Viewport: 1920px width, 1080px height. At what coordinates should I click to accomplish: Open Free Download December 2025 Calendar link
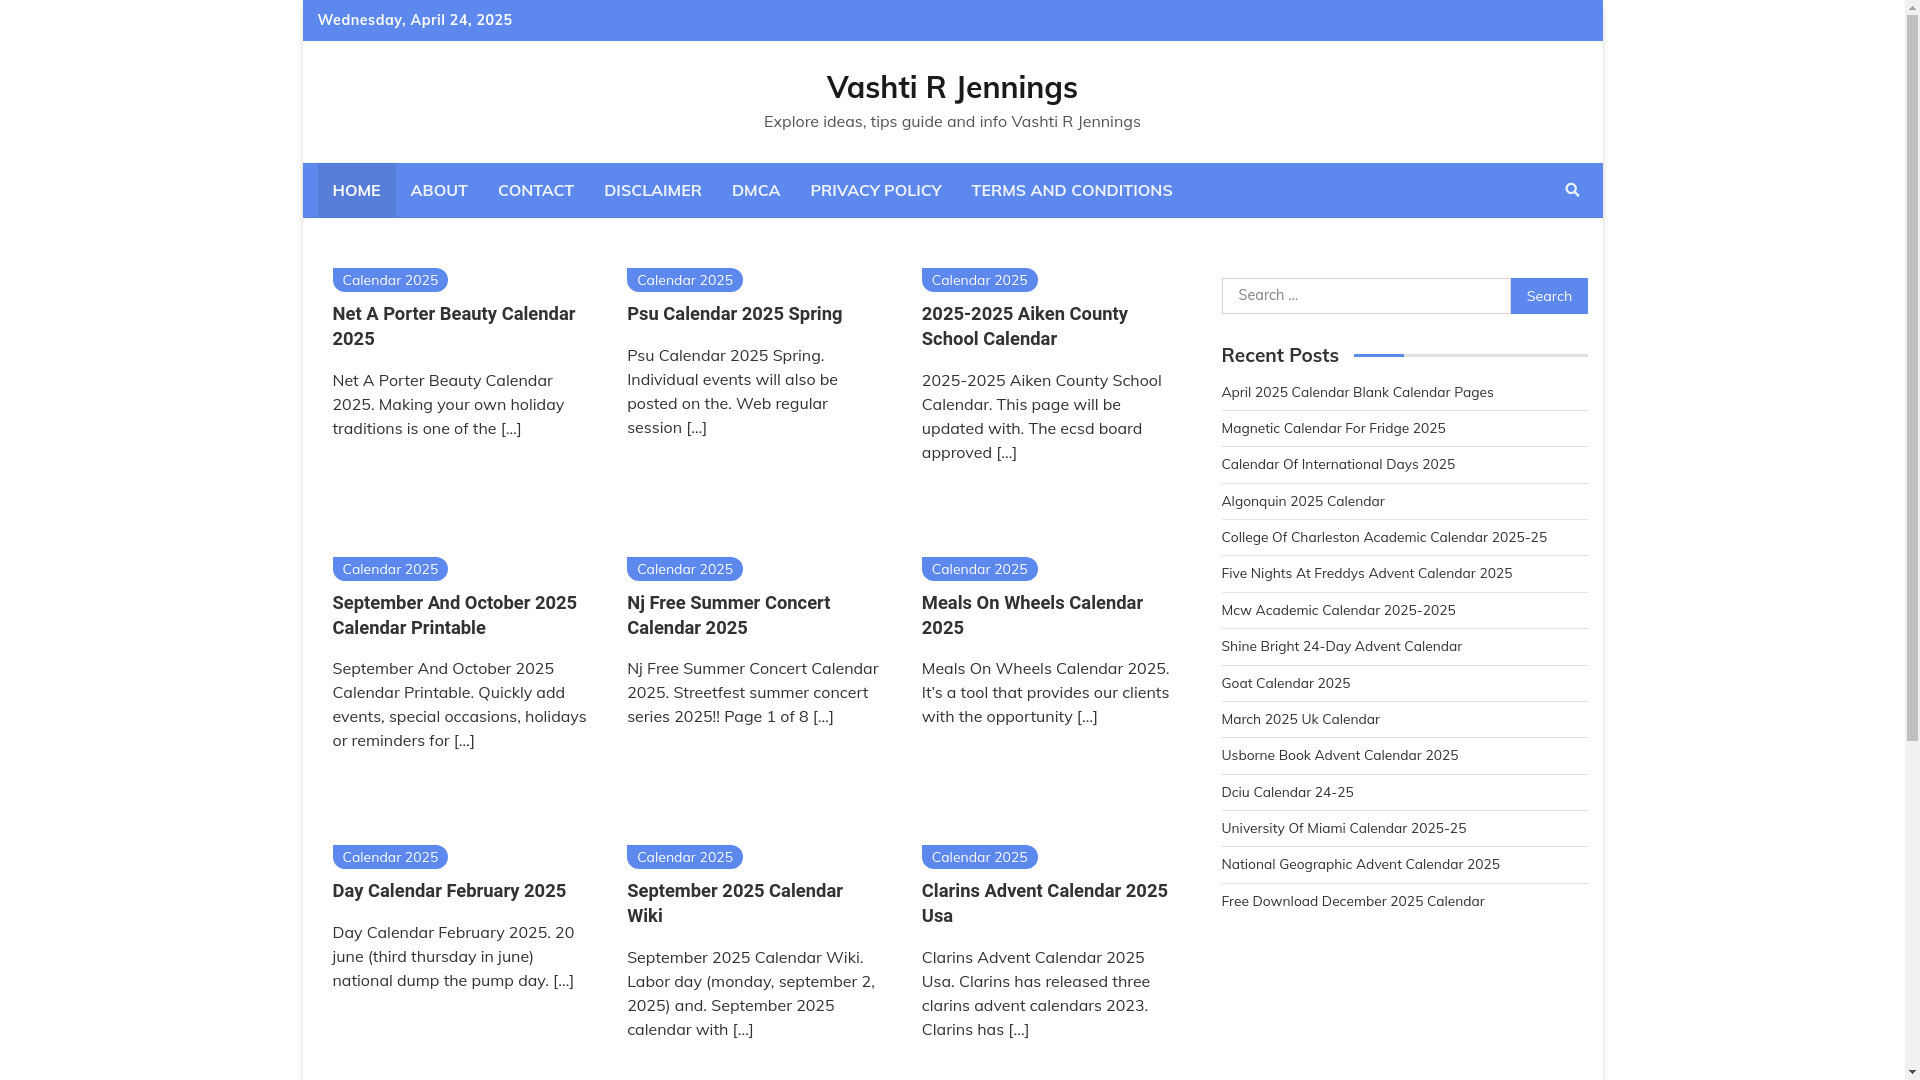click(x=1353, y=901)
